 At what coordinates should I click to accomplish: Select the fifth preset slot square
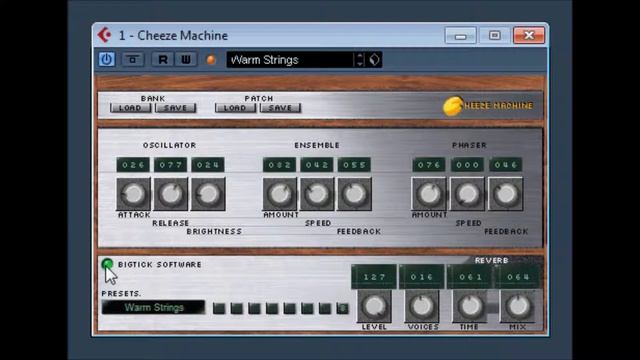(289, 308)
